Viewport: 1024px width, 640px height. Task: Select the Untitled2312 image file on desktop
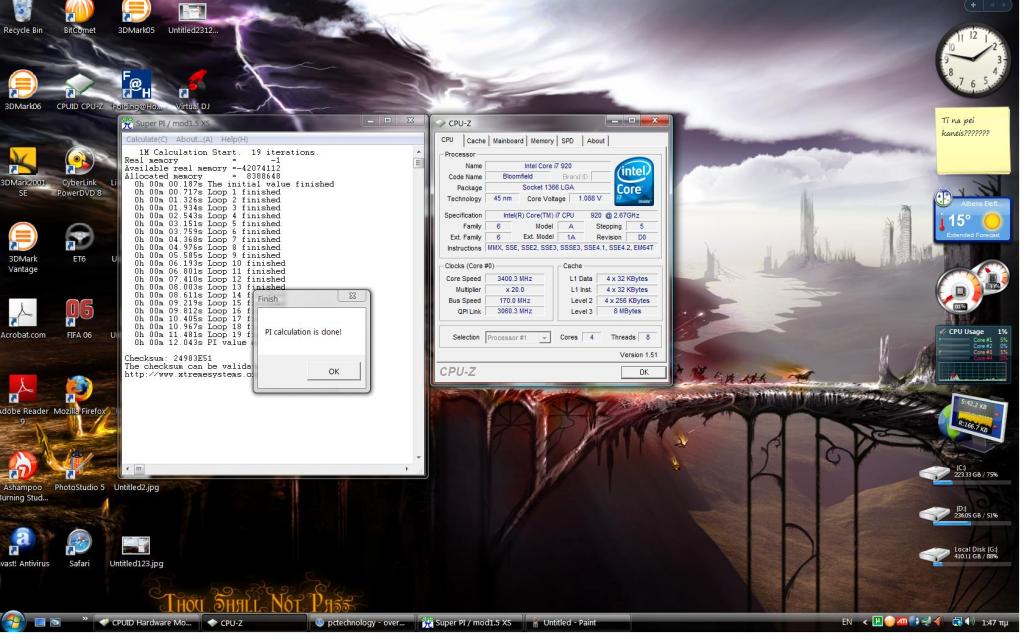[x=193, y=18]
